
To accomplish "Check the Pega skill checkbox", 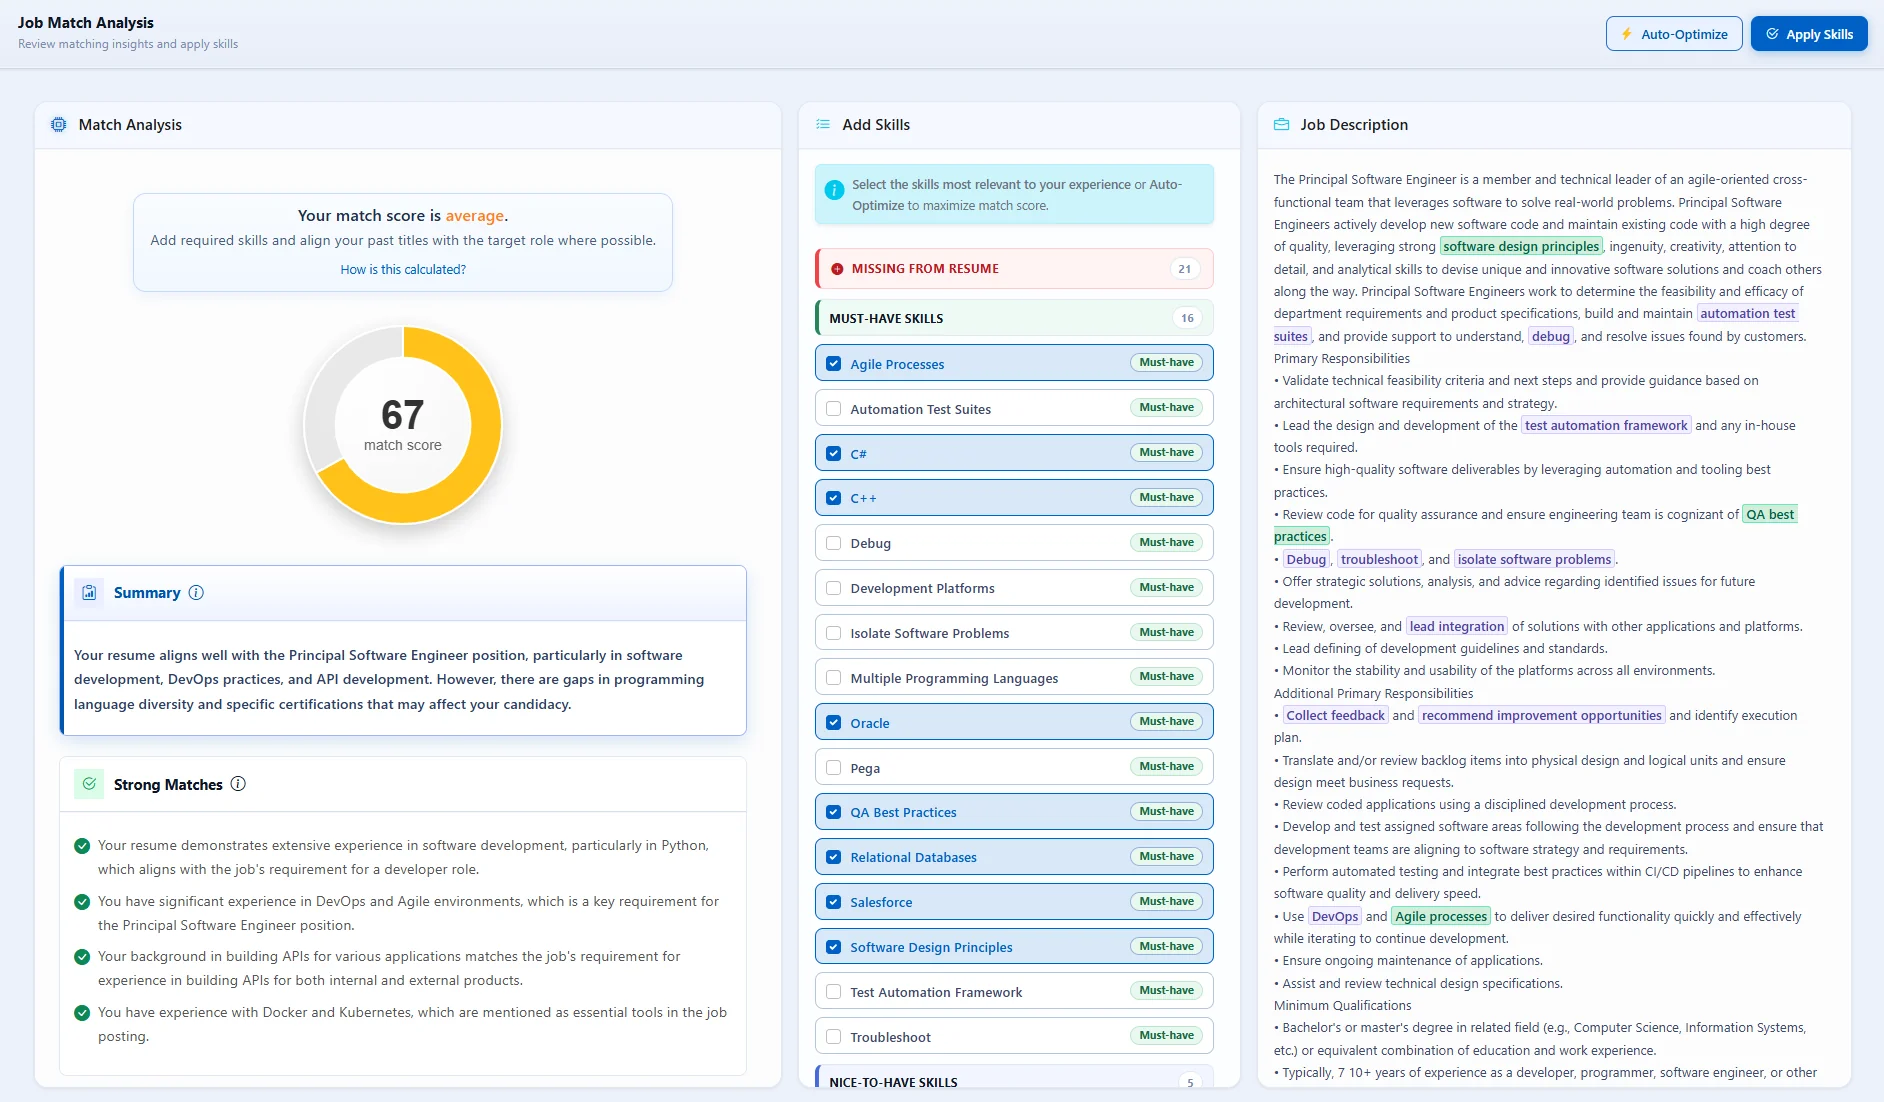I will 834,768.
